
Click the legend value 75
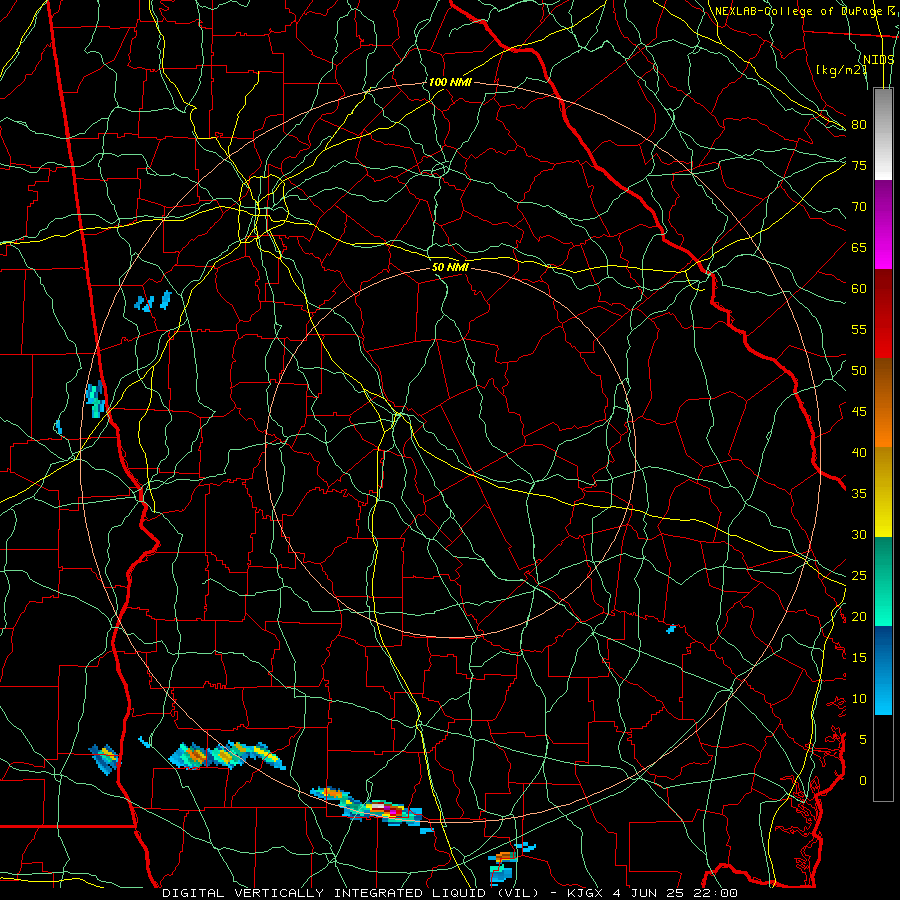pyautogui.click(x=859, y=165)
